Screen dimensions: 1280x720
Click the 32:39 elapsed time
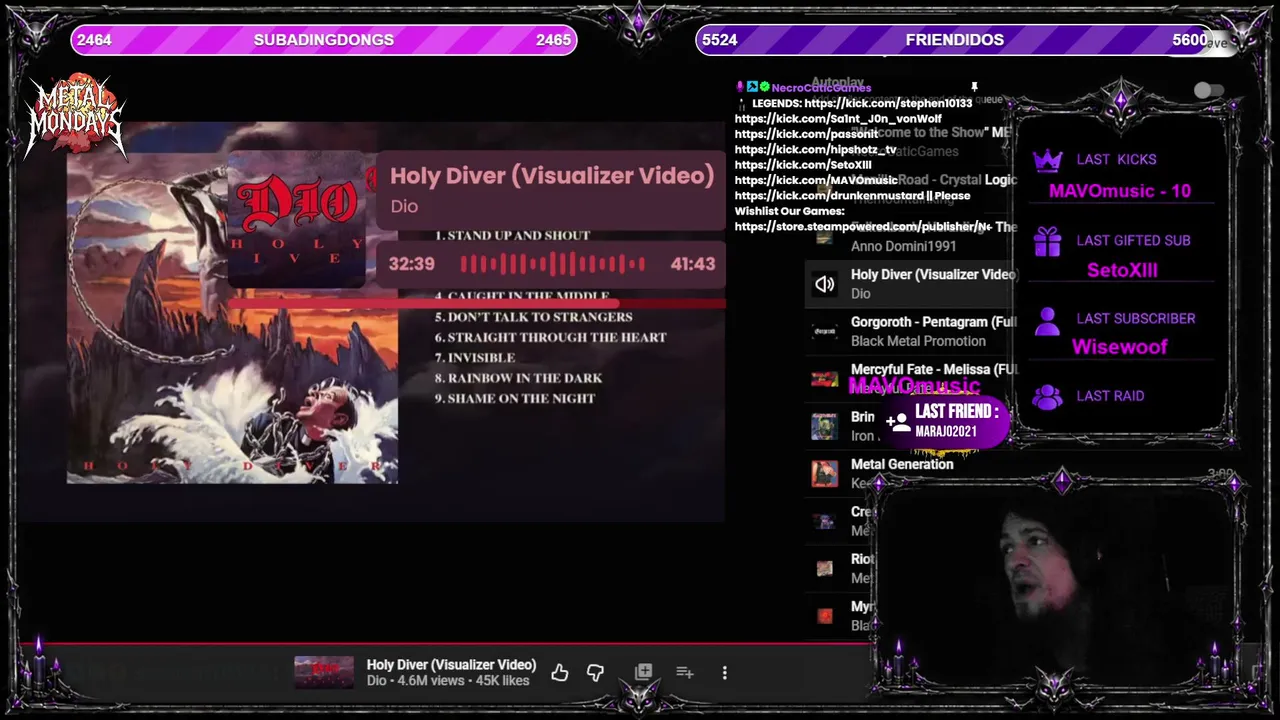tap(412, 264)
